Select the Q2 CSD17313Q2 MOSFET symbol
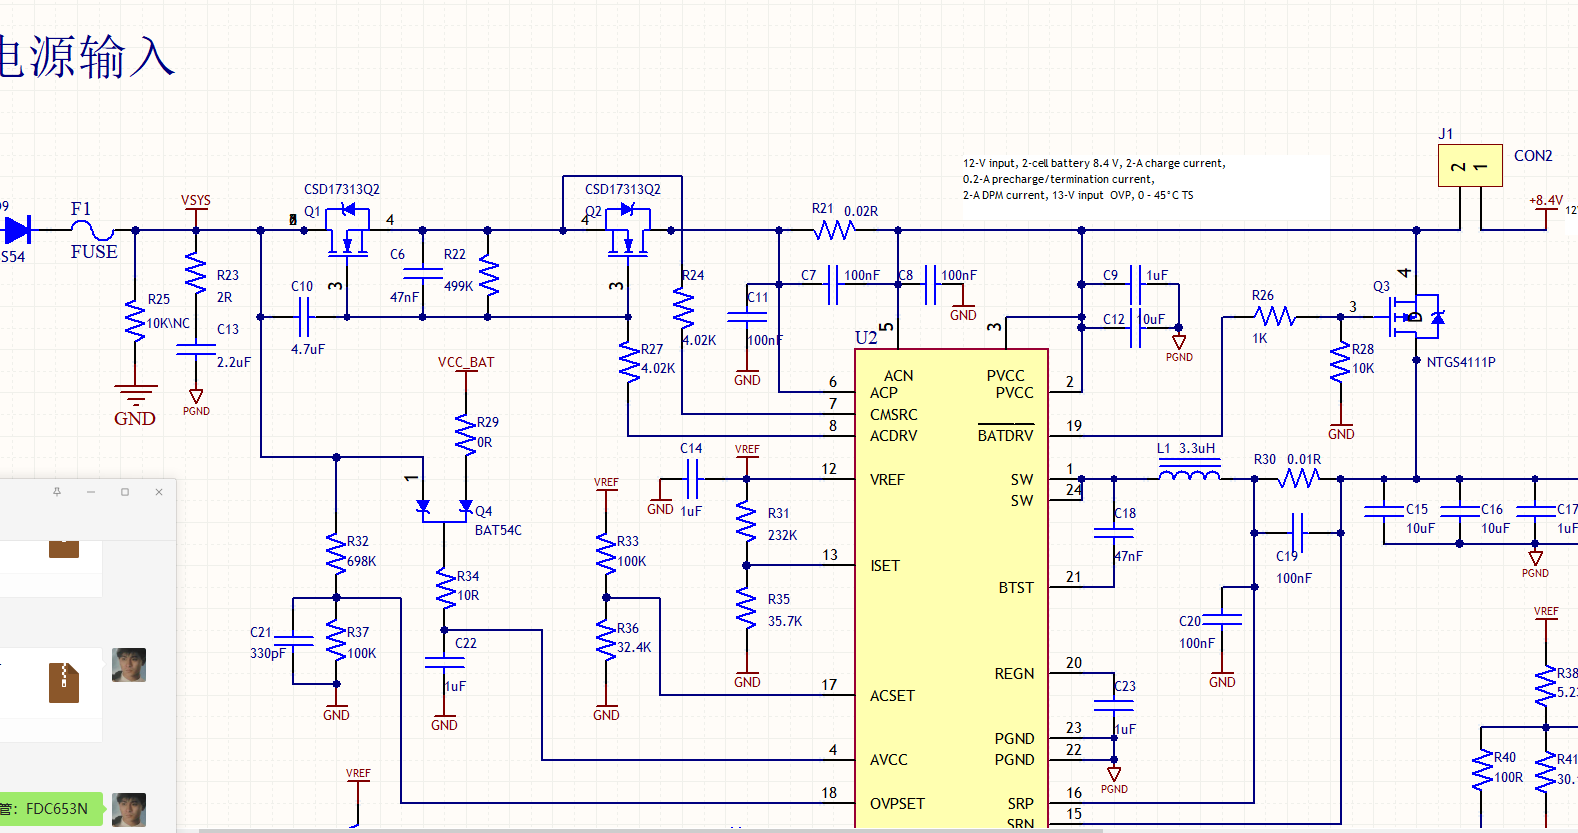The height and width of the screenshot is (833, 1578). click(x=628, y=230)
